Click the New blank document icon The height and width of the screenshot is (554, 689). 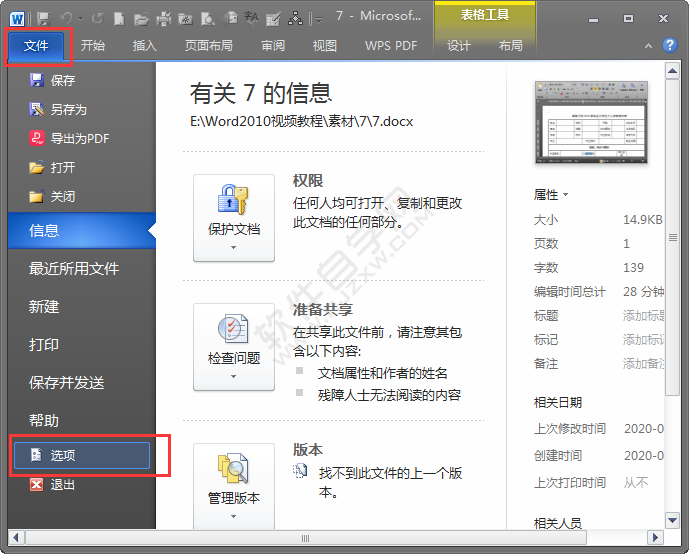tap(119, 18)
